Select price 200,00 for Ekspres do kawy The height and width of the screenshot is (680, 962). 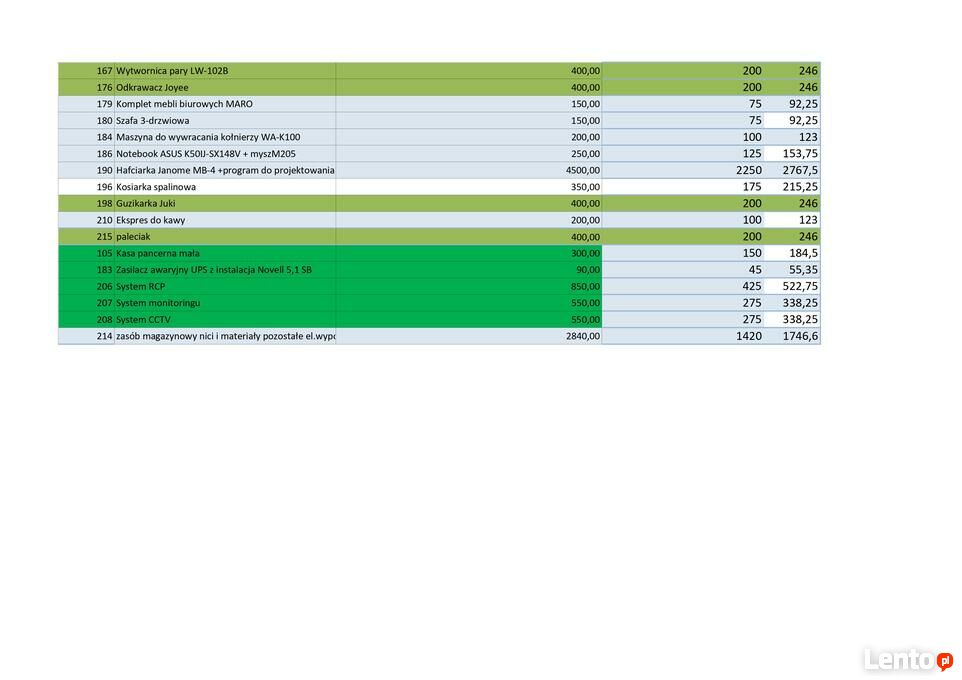tap(469, 220)
